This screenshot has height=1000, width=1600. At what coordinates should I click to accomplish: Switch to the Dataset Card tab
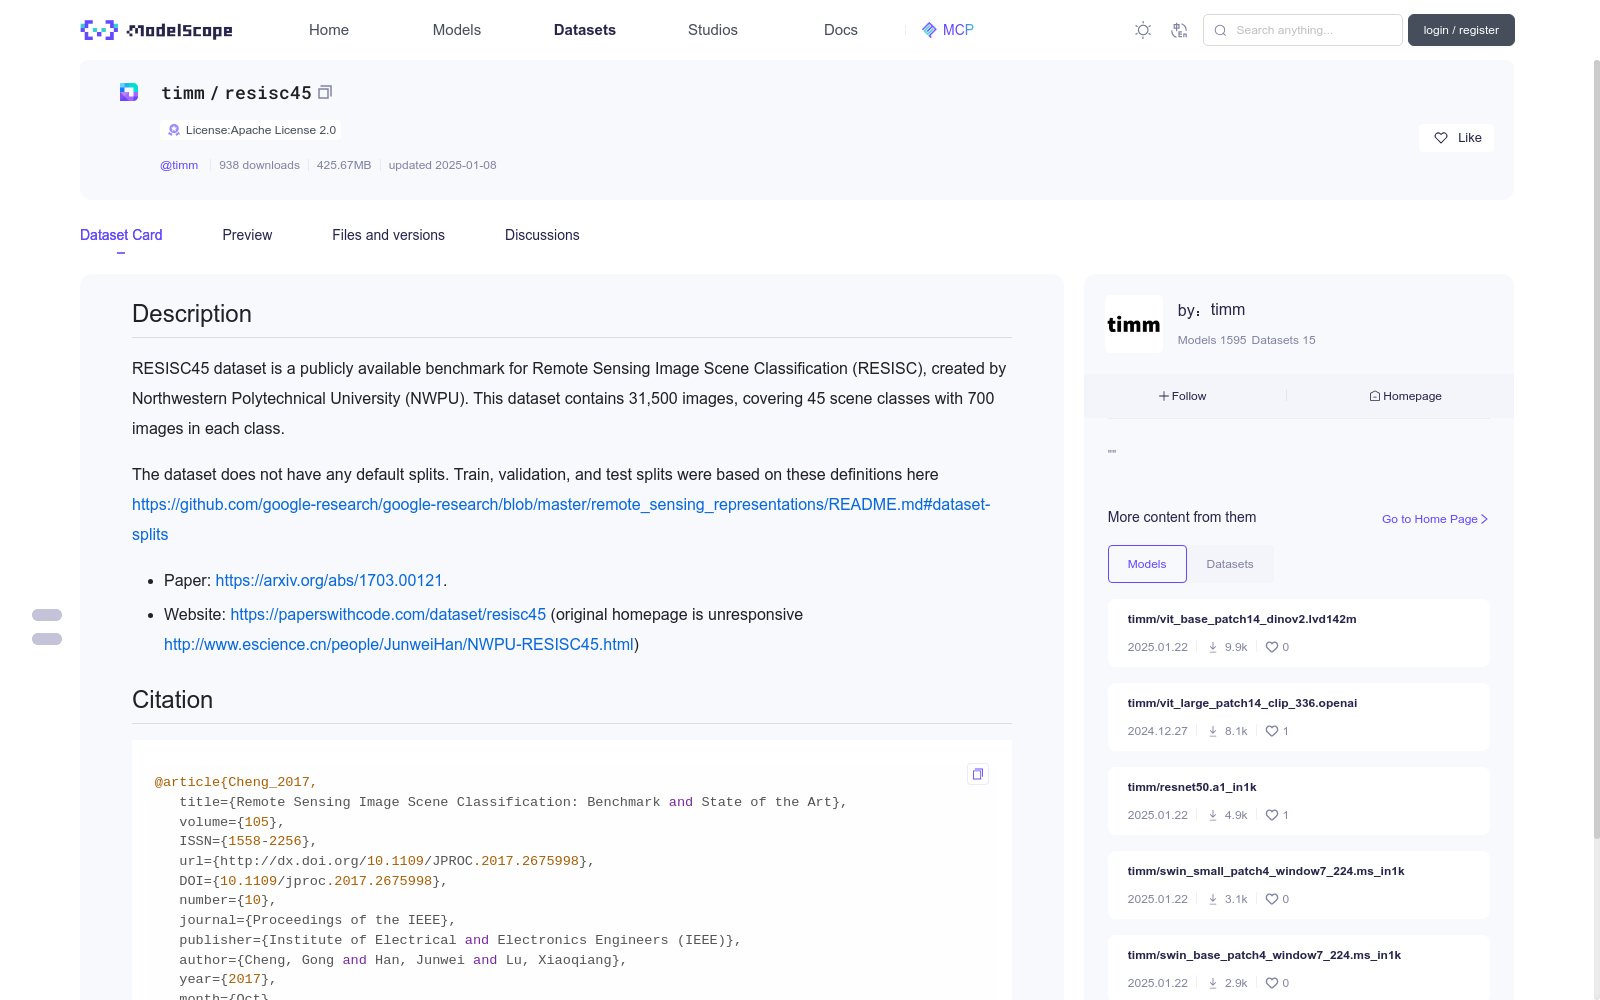121,235
